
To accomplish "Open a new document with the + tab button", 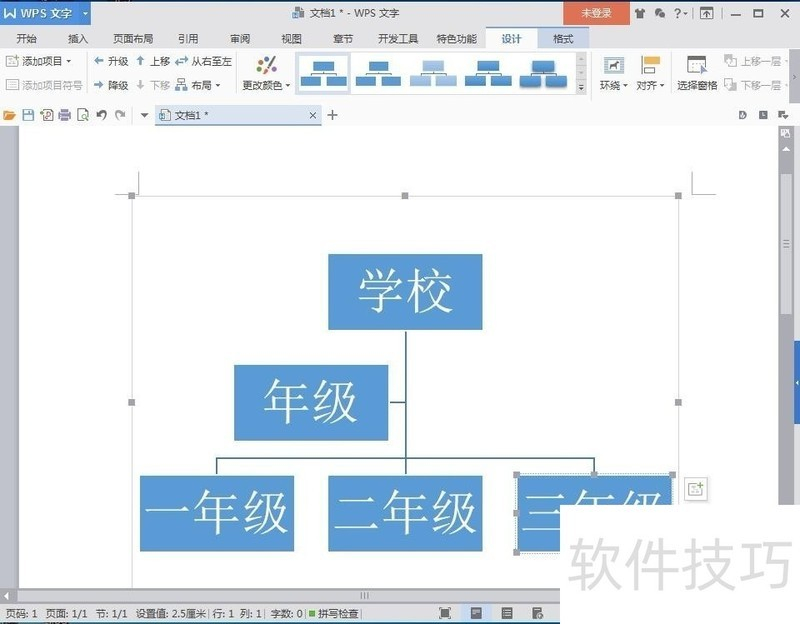I will (x=331, y=114).
